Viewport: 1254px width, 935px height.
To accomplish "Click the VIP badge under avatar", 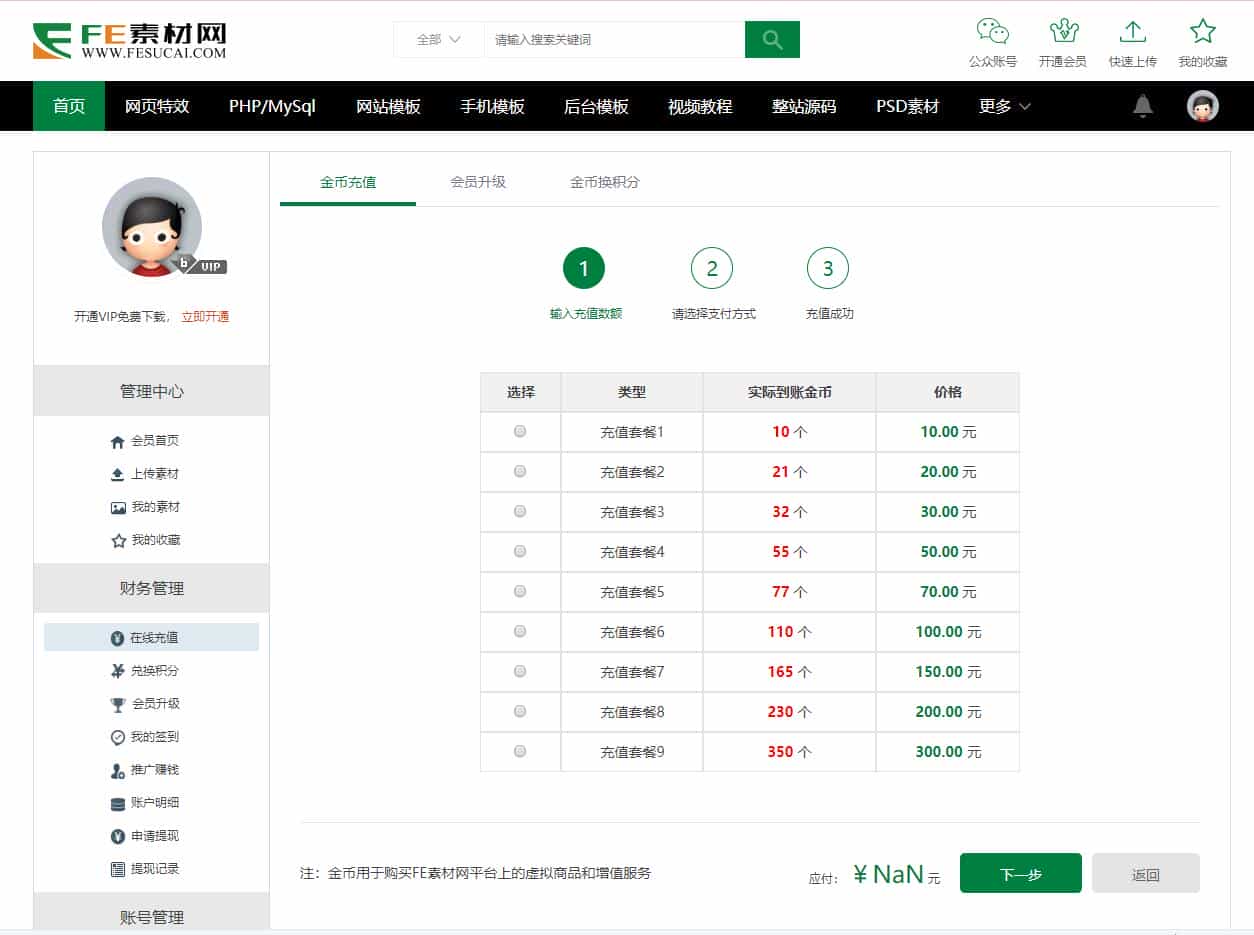I will tap(204, 265).
